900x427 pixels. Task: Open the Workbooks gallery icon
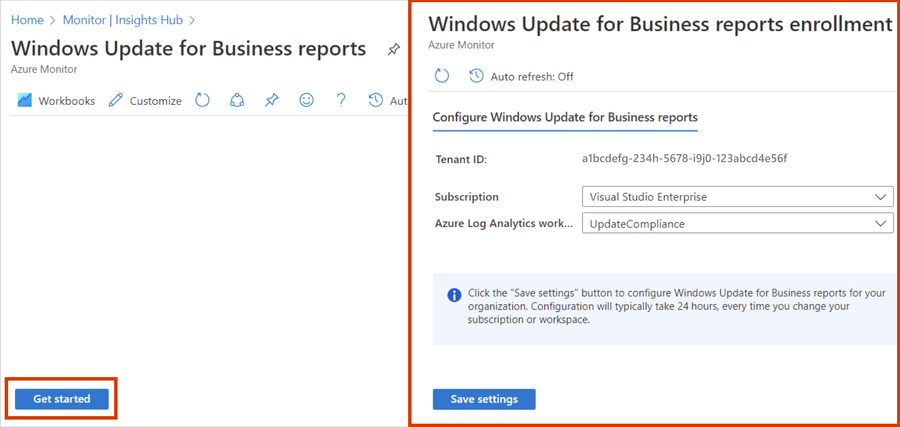[24, 100]
